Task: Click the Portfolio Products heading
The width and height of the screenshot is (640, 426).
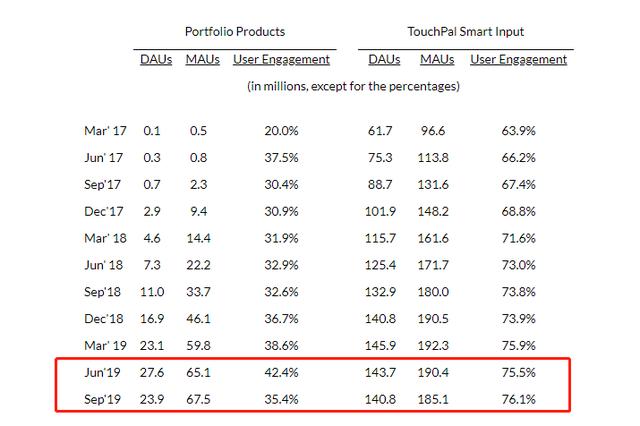Action: (235, 32)
